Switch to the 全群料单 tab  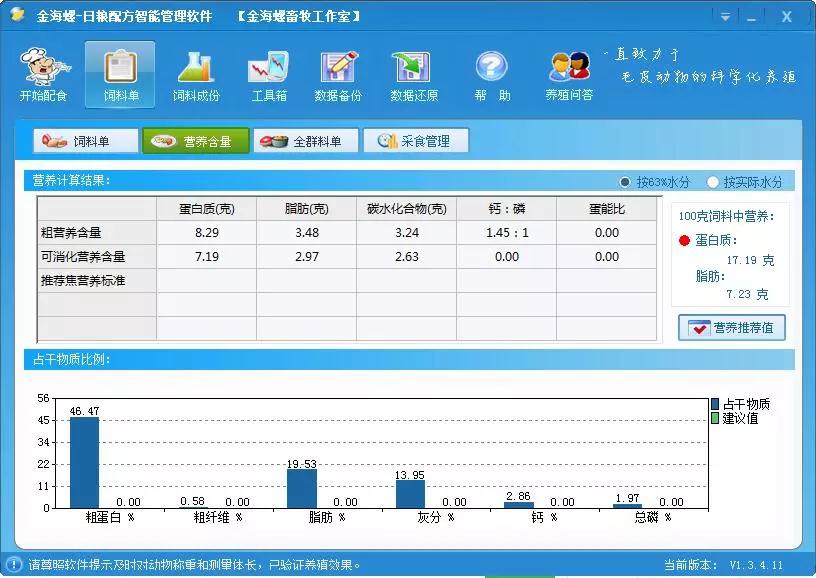(305, 141)
